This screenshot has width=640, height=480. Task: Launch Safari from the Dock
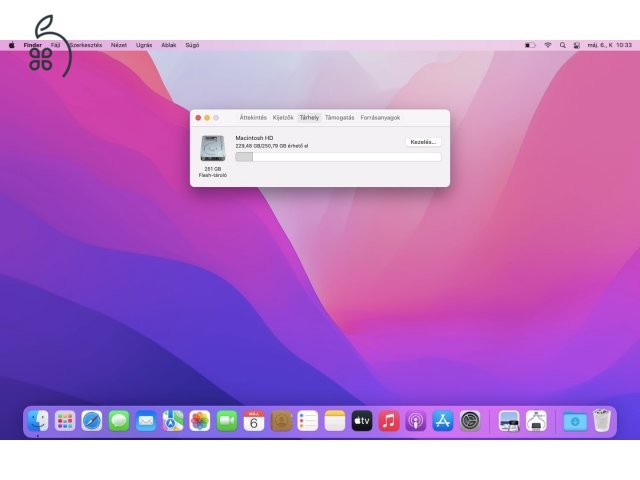tap(92, 421)
